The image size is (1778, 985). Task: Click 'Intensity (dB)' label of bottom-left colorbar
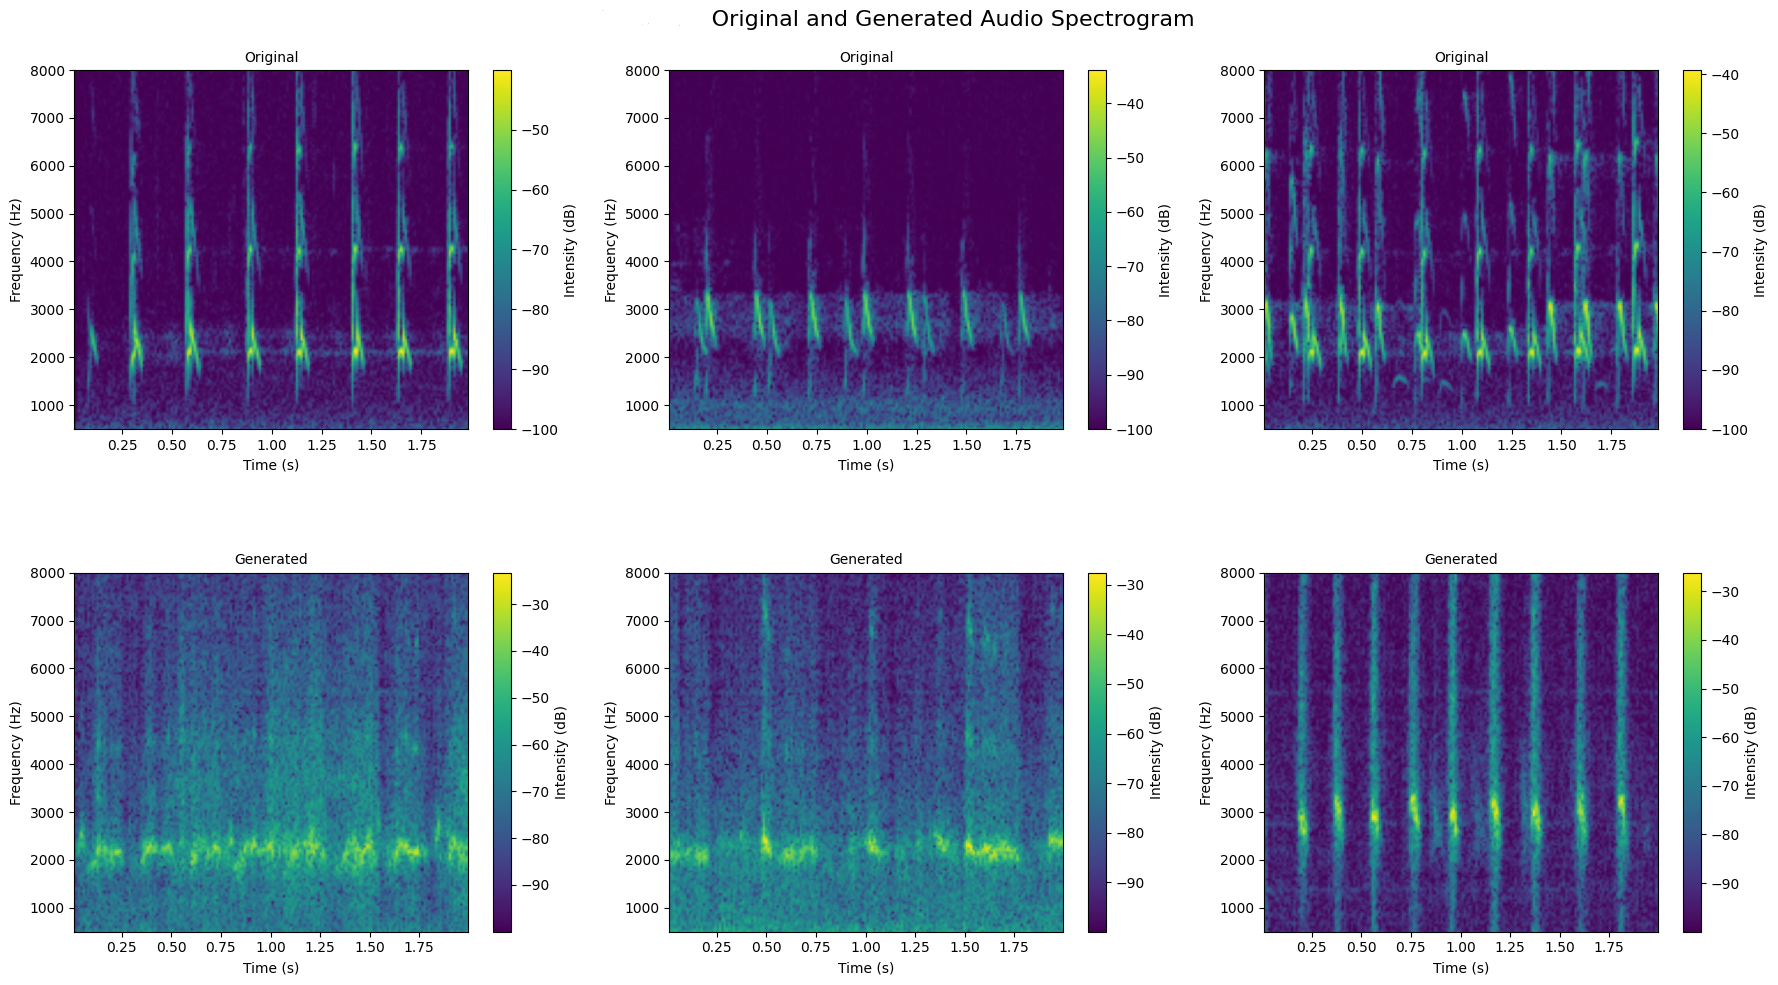pyautogui.click(x=560, y=752)
